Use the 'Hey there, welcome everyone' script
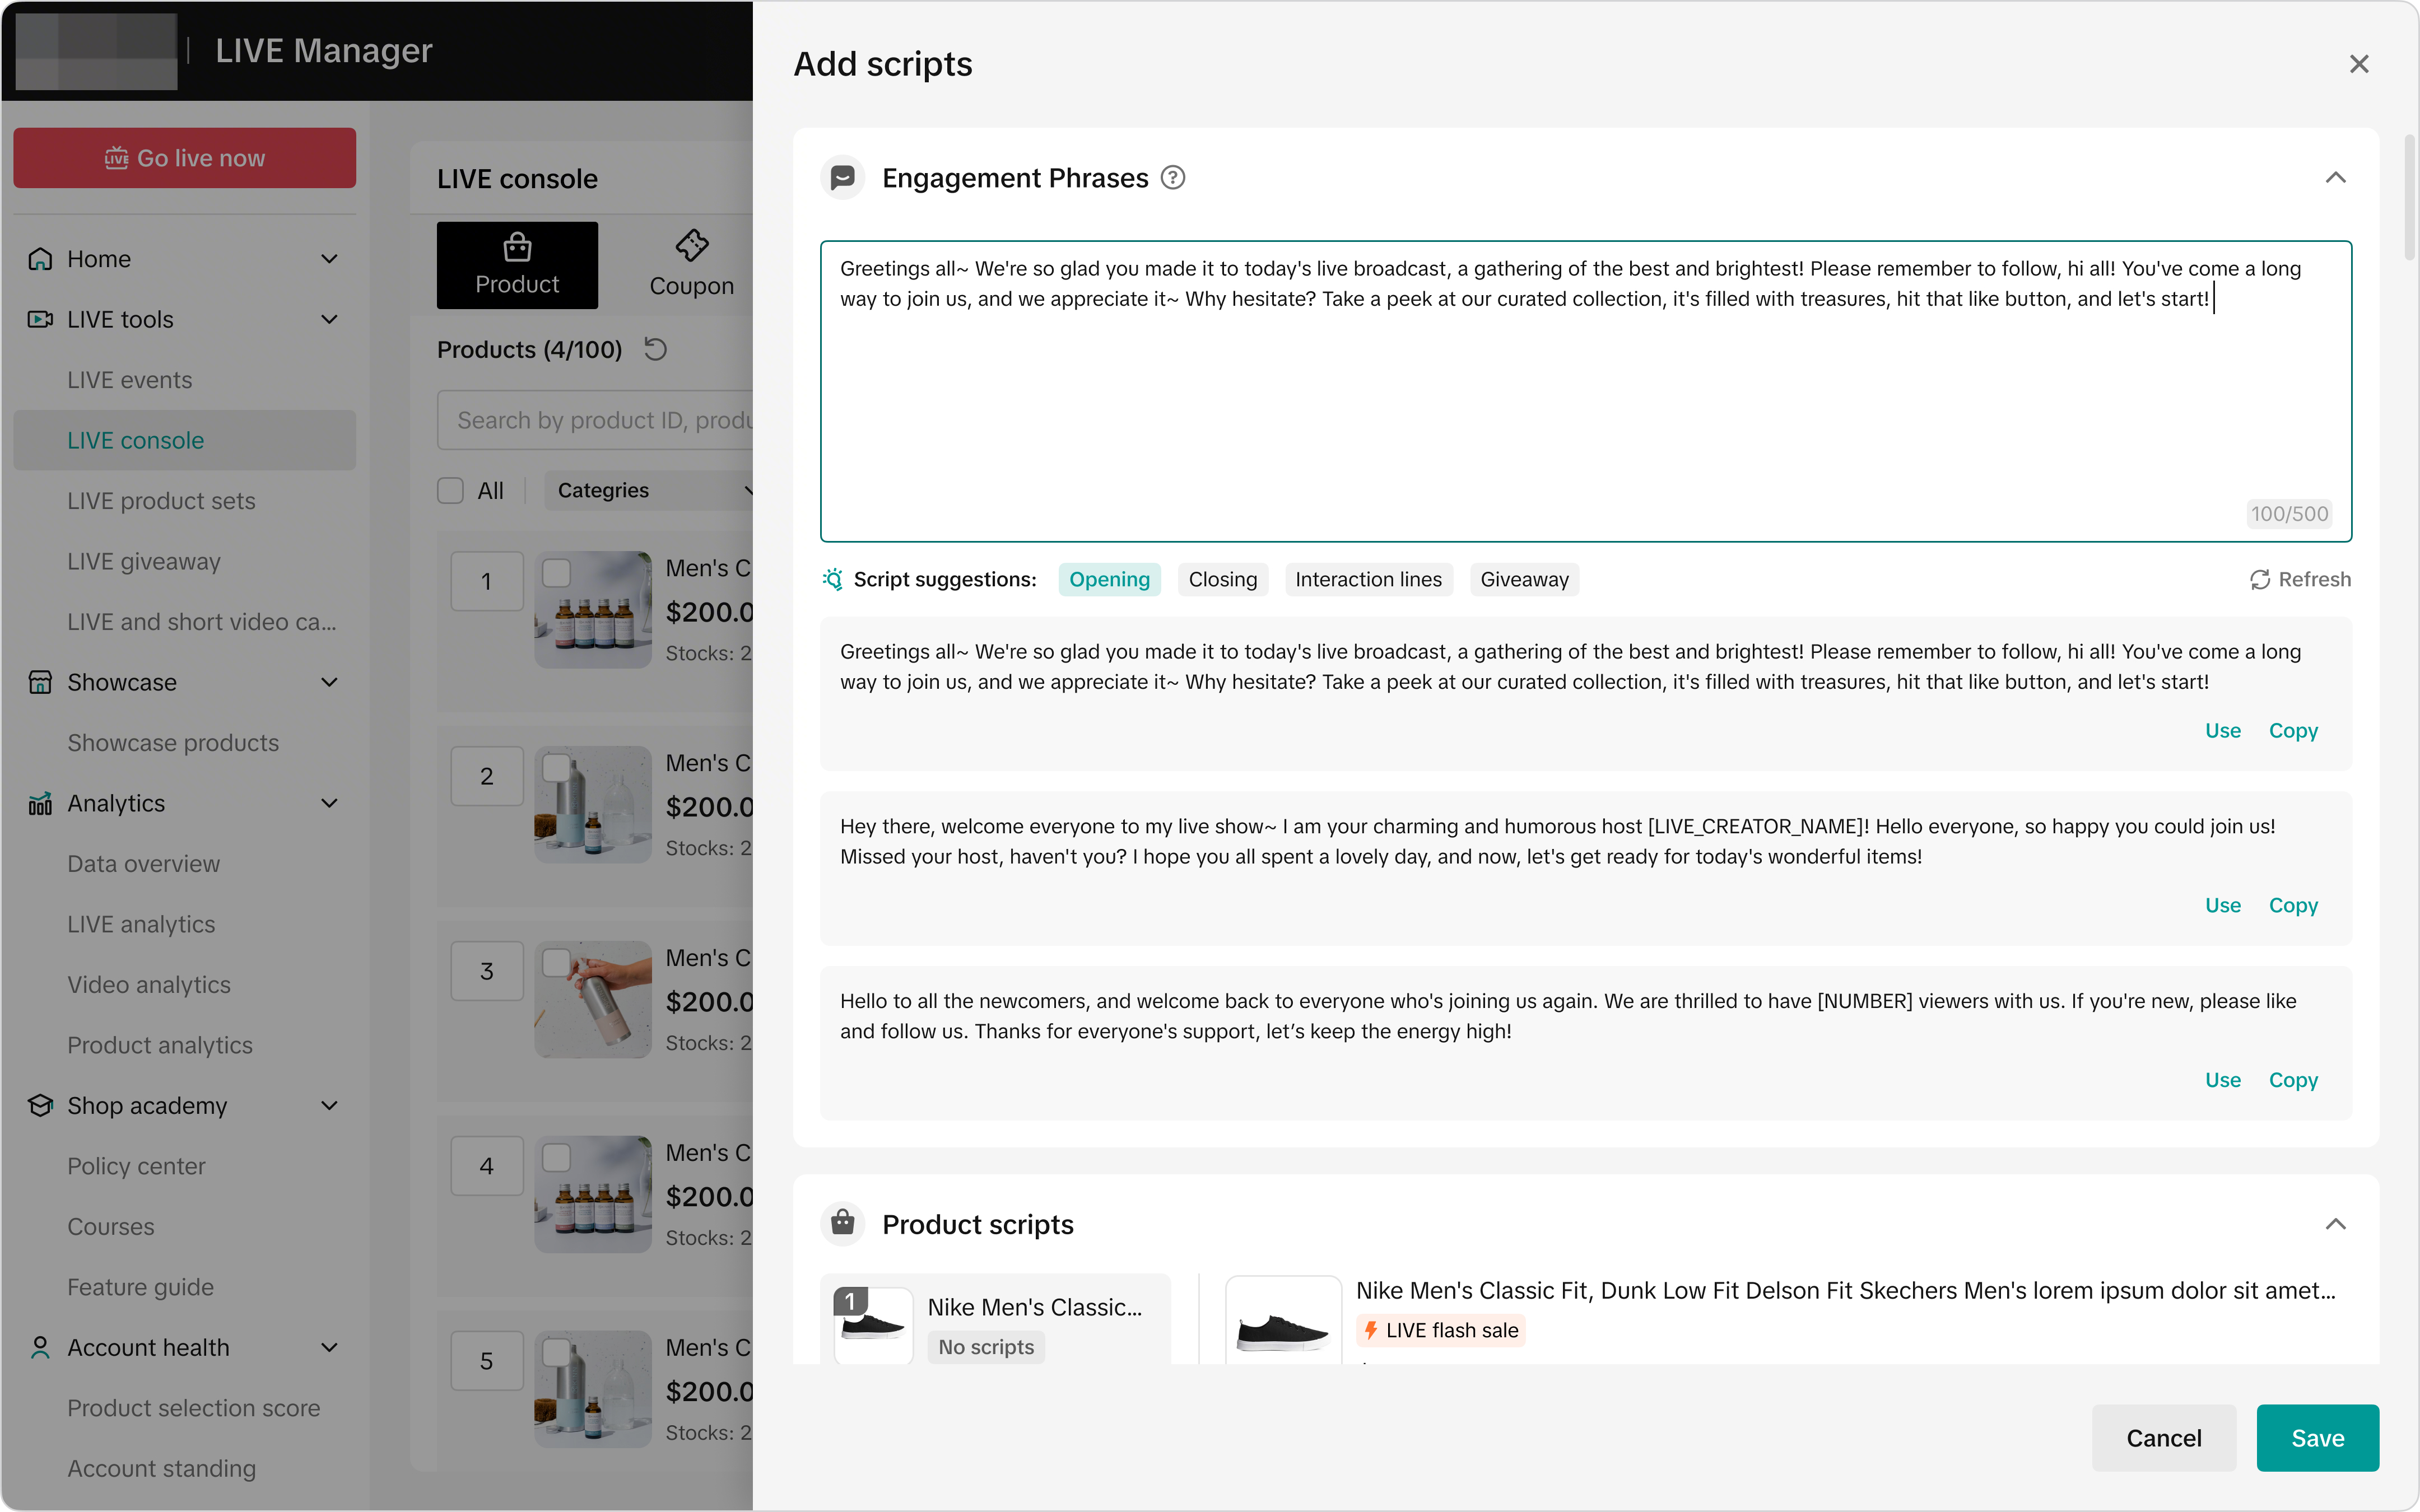 tap(2222, 905)
